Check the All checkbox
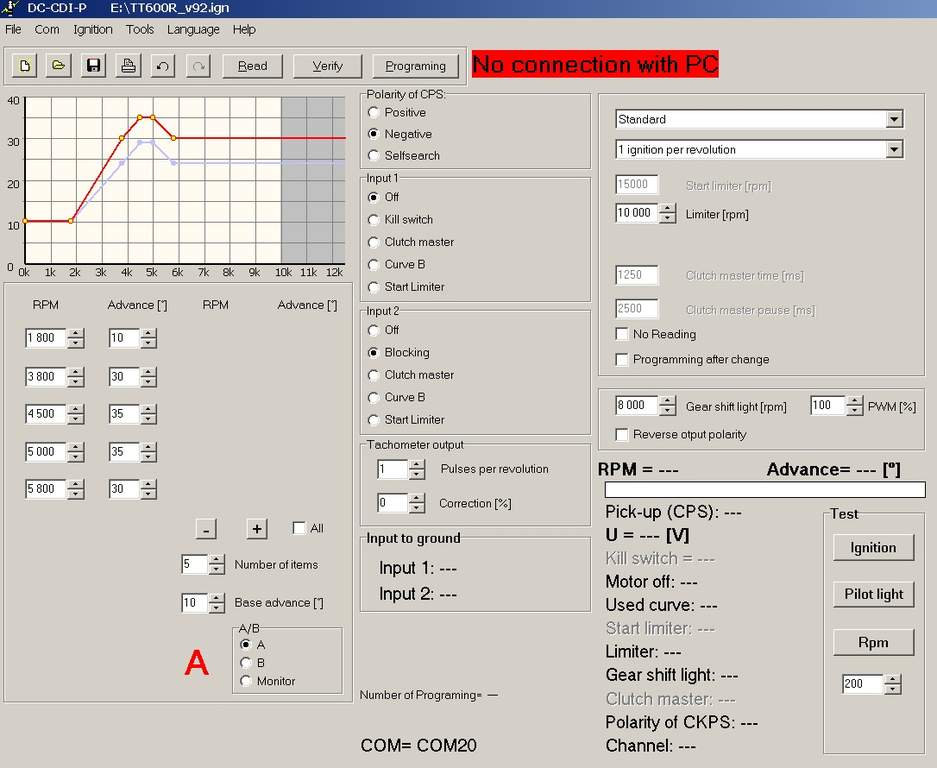937x768 pixels. tap(299, 528)
